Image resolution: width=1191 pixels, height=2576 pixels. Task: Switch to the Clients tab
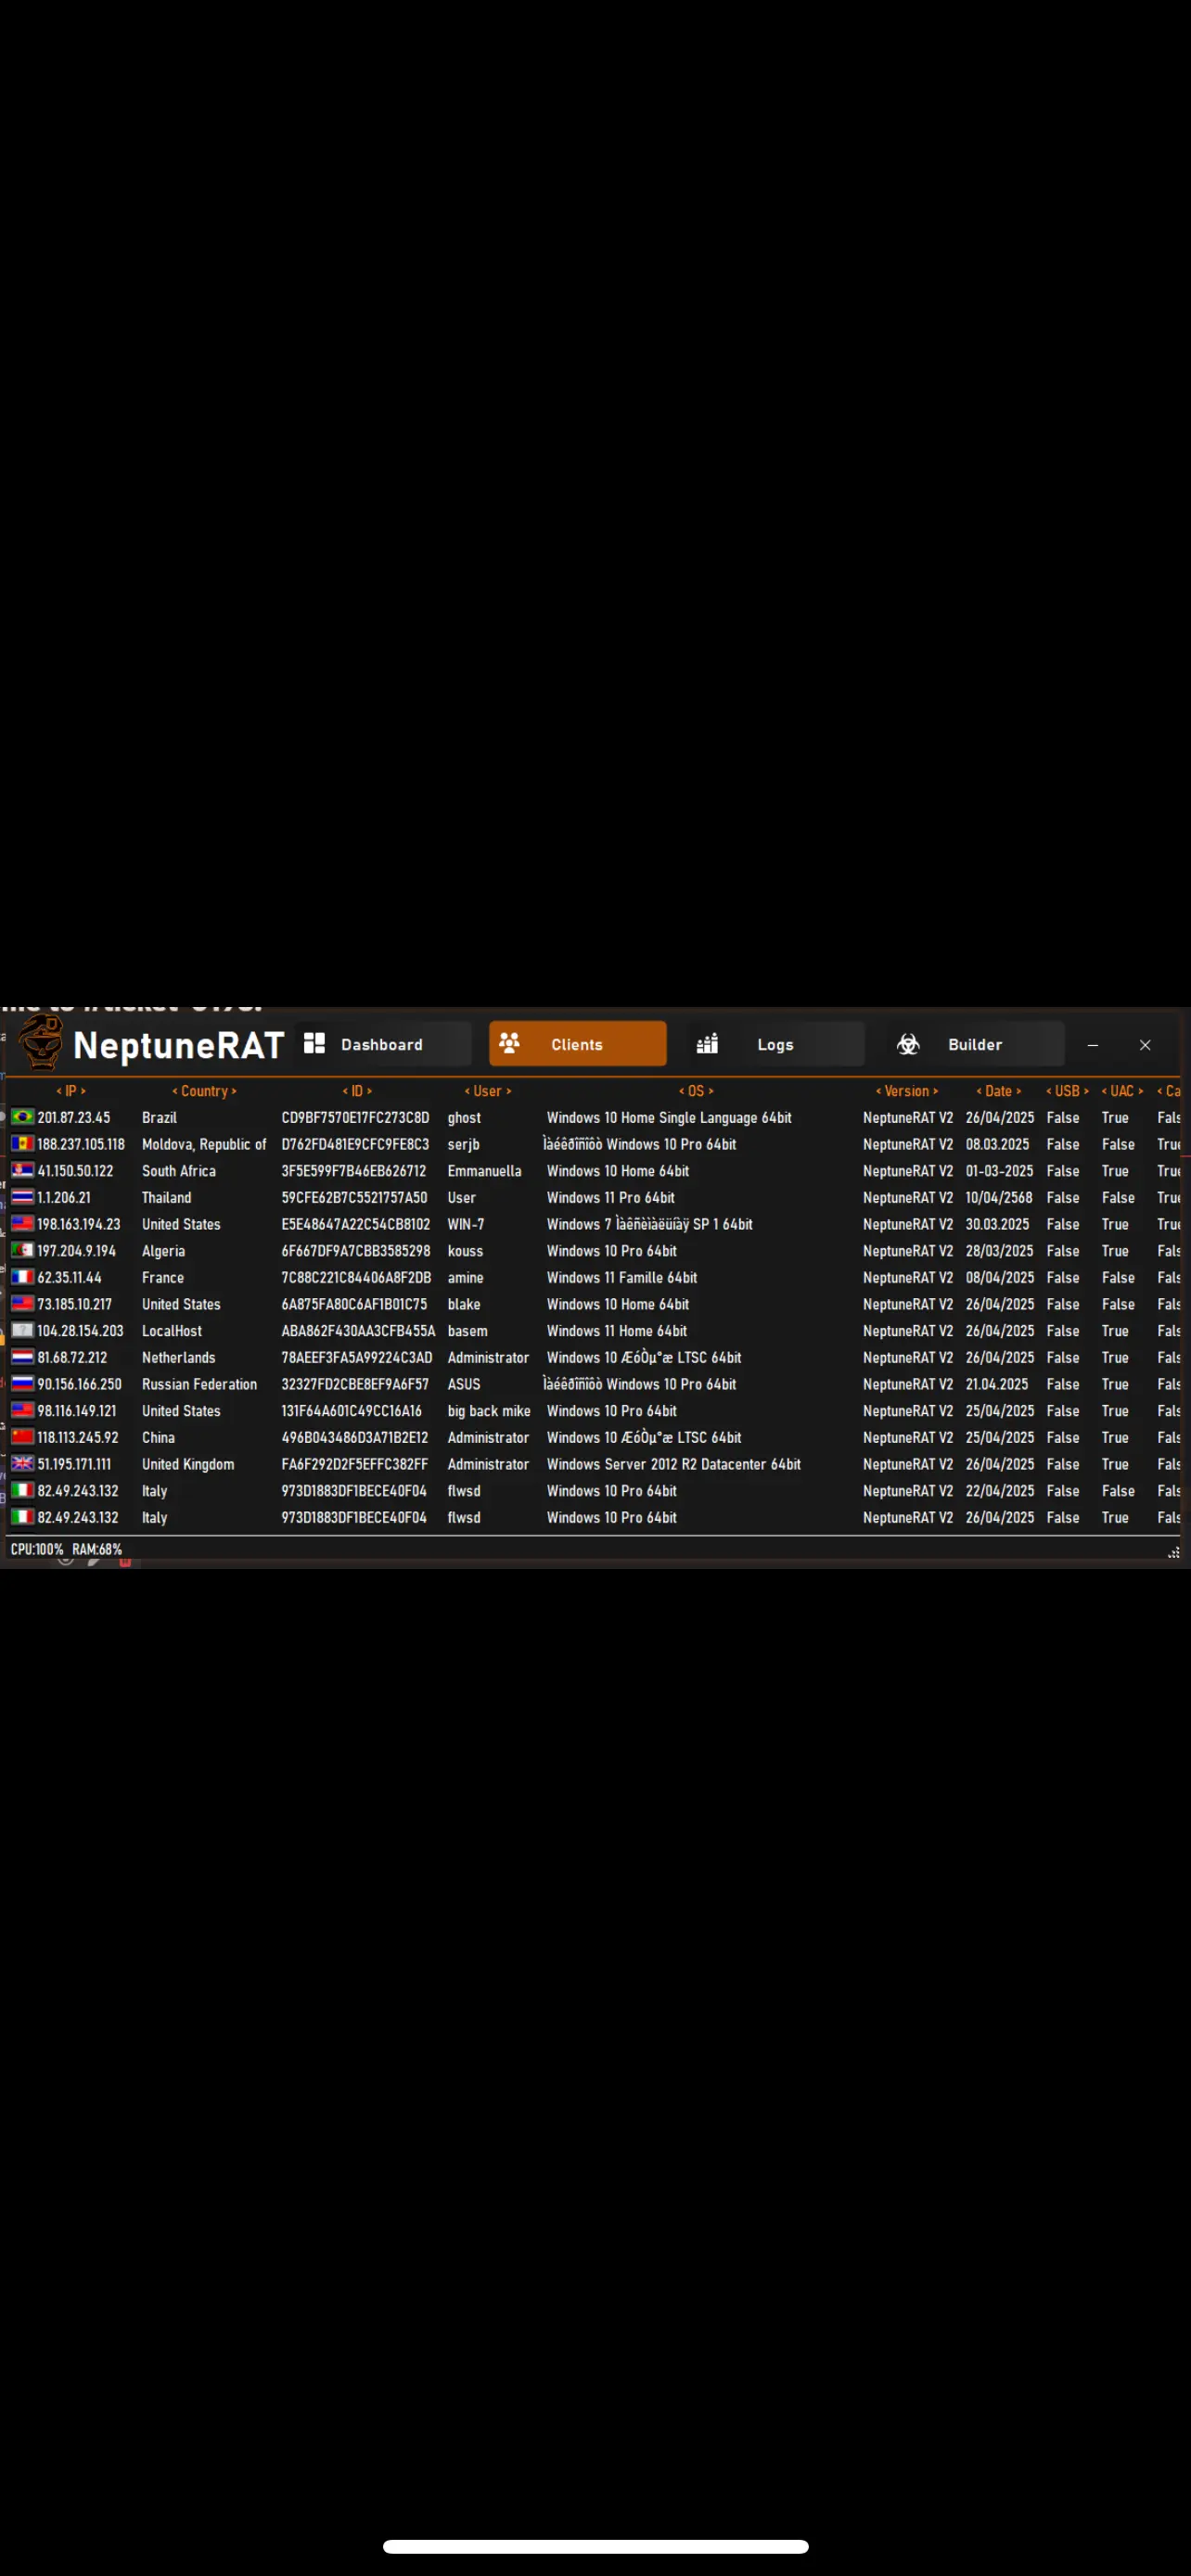578,1044
